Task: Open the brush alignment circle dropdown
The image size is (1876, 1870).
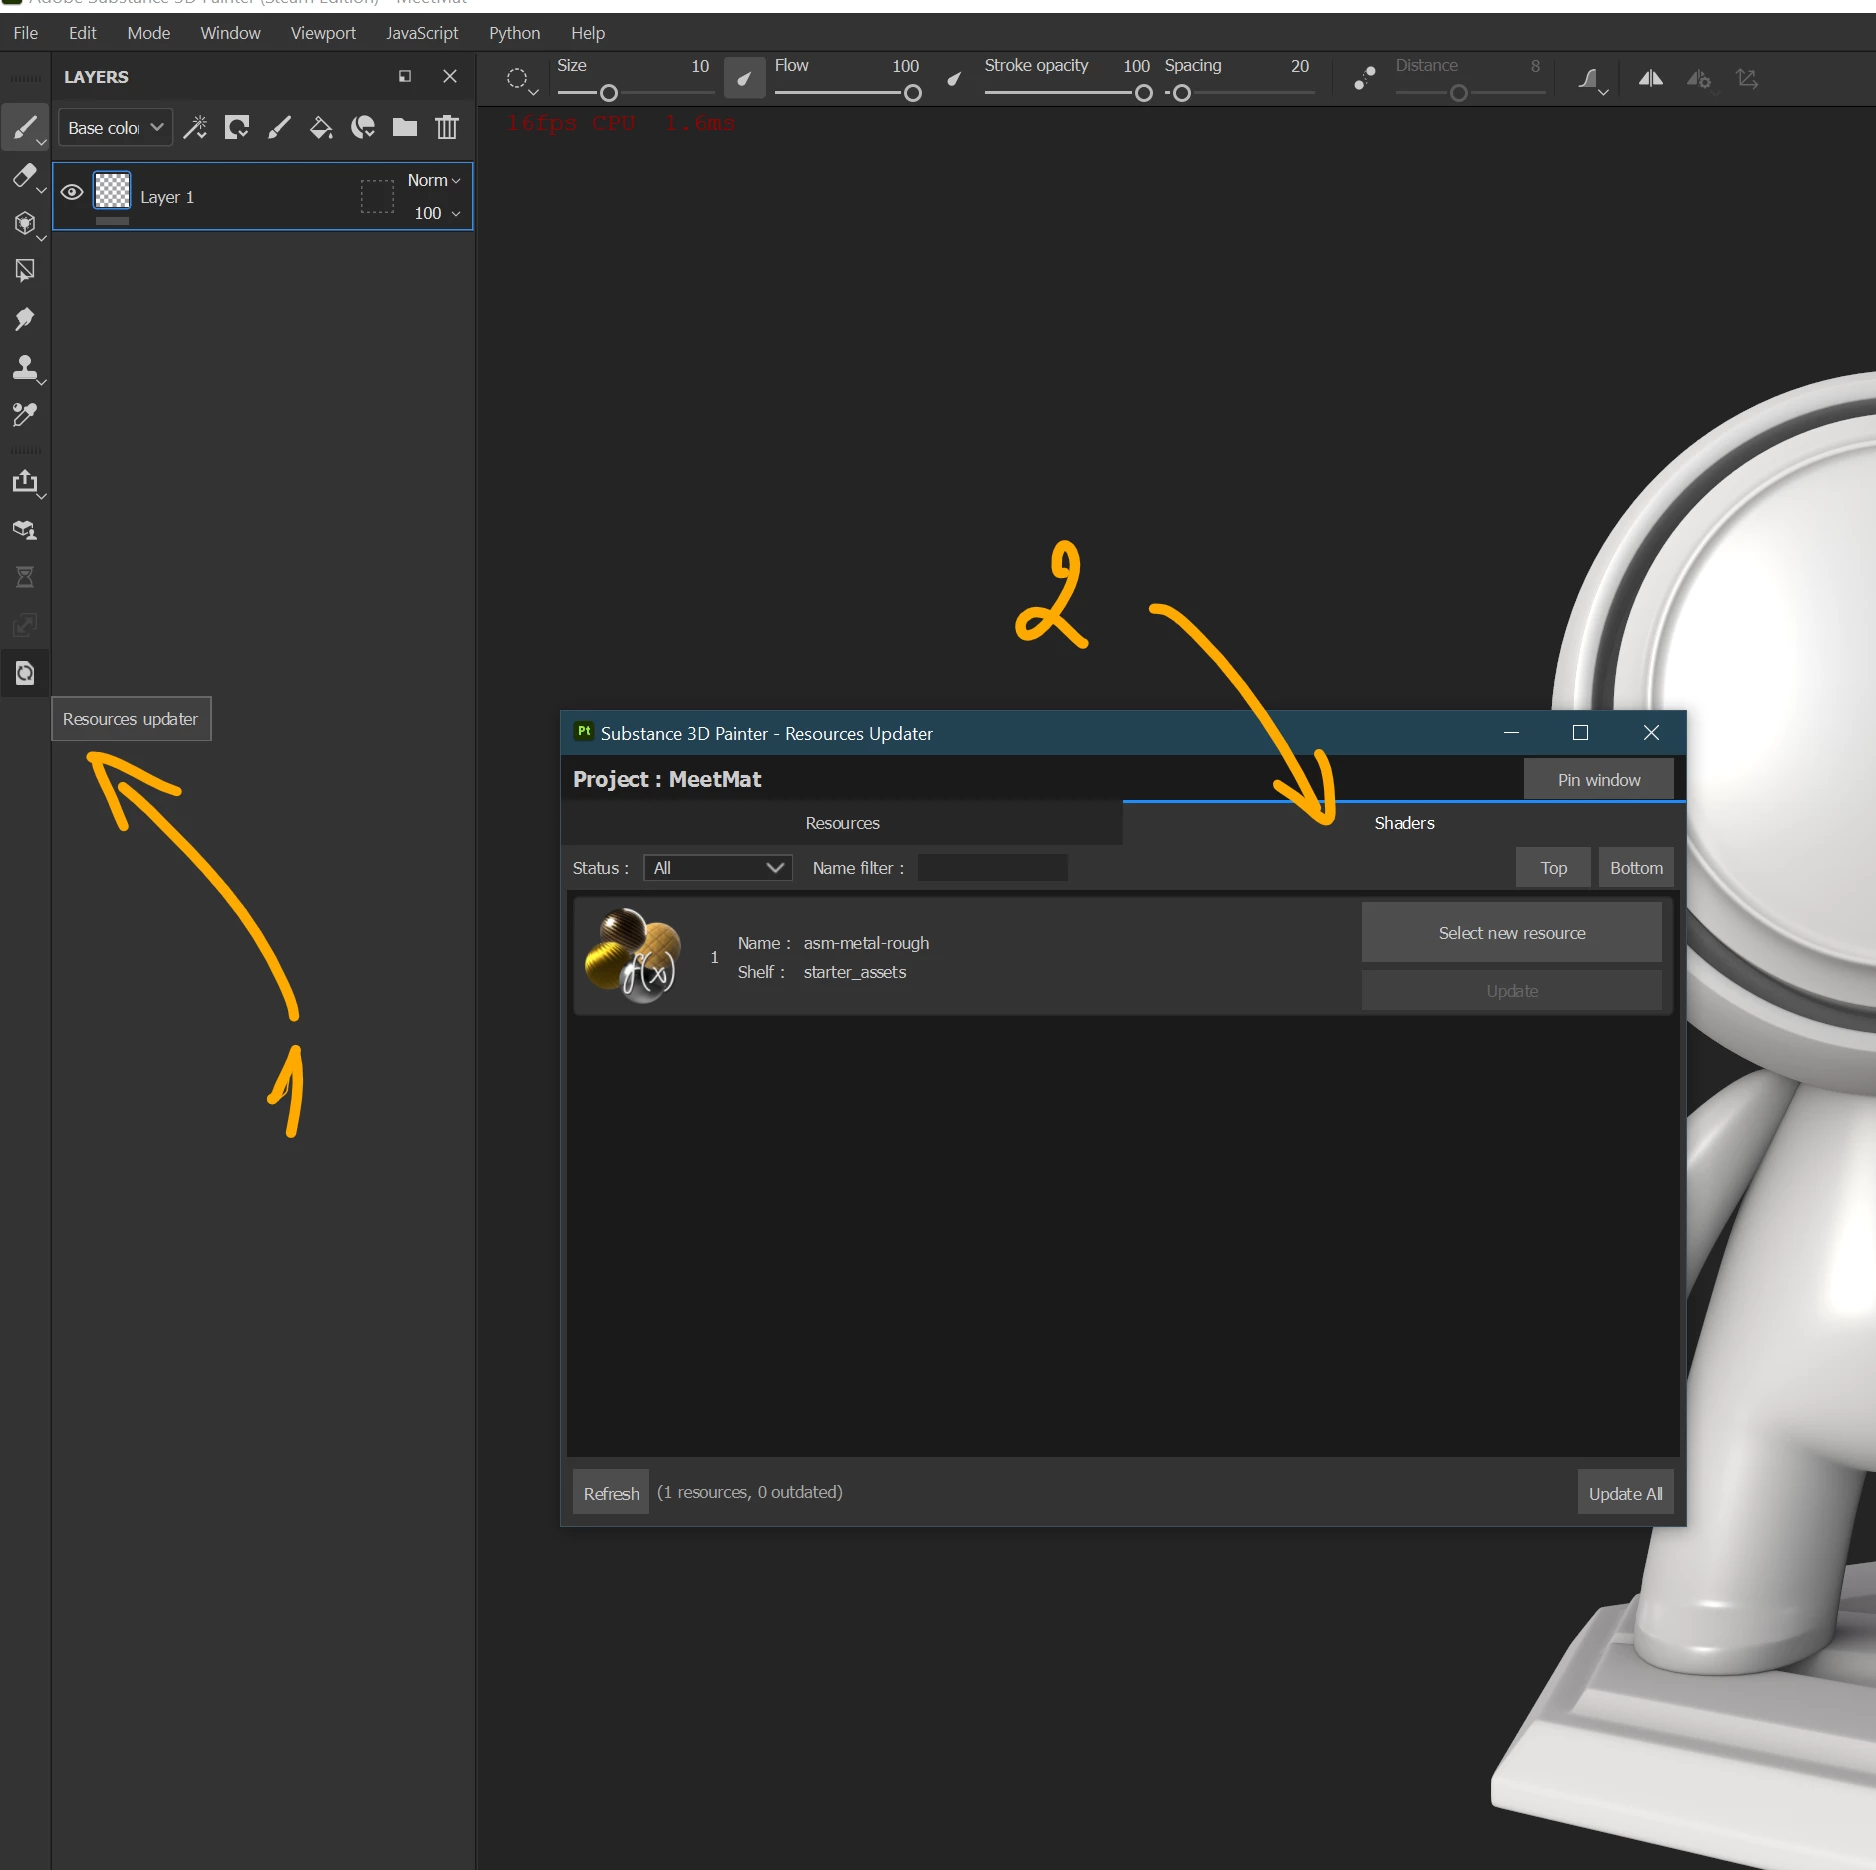Action: click(521, 80)
